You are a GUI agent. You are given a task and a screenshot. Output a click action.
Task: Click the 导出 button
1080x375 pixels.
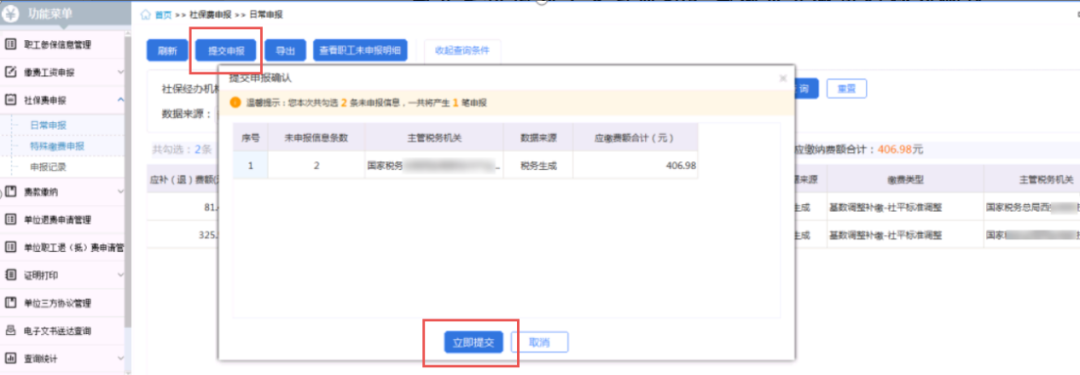285,50
